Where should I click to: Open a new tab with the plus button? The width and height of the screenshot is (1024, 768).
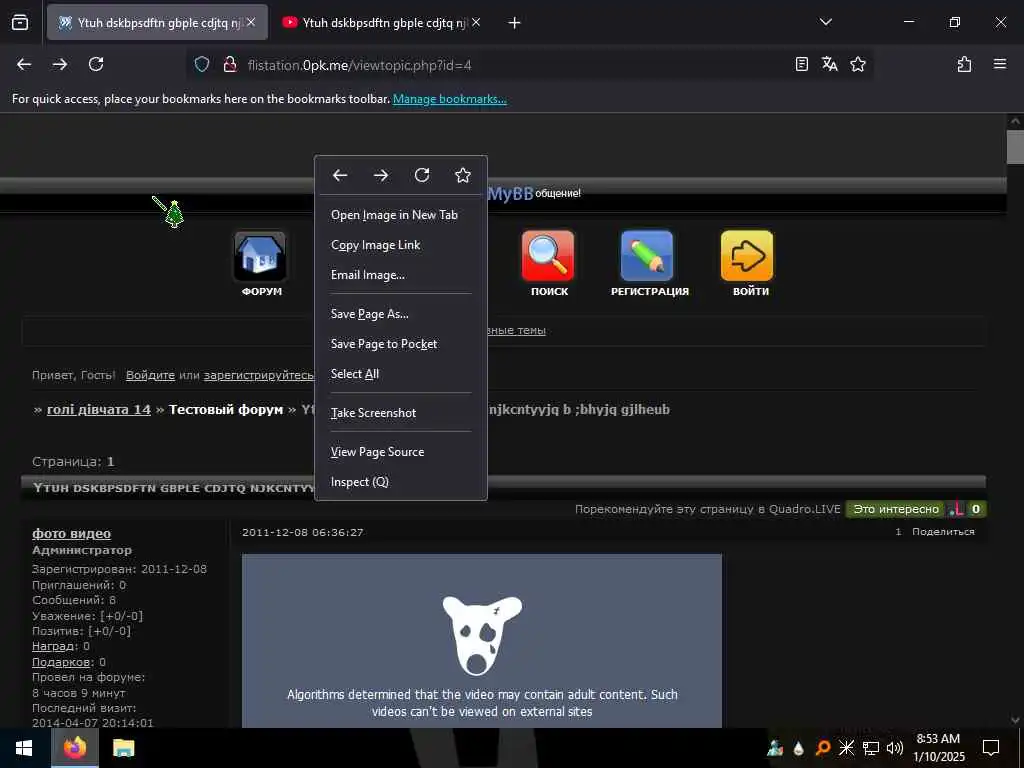[515, 23]
